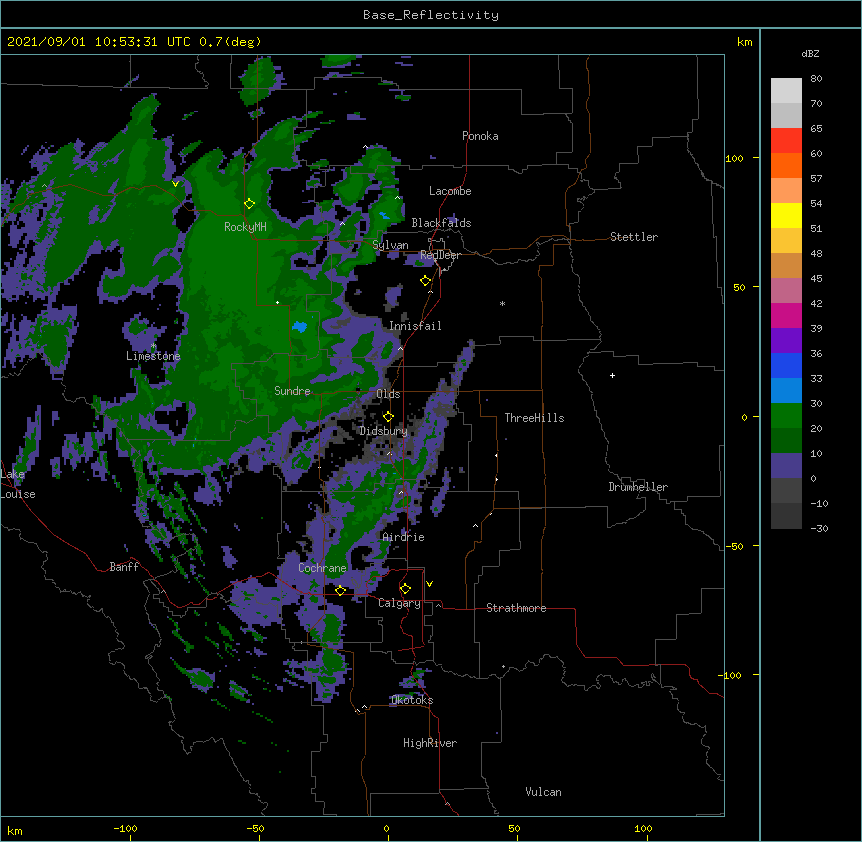Click the Olds town label
Screen dimensions: 862x842
(388, 394)
